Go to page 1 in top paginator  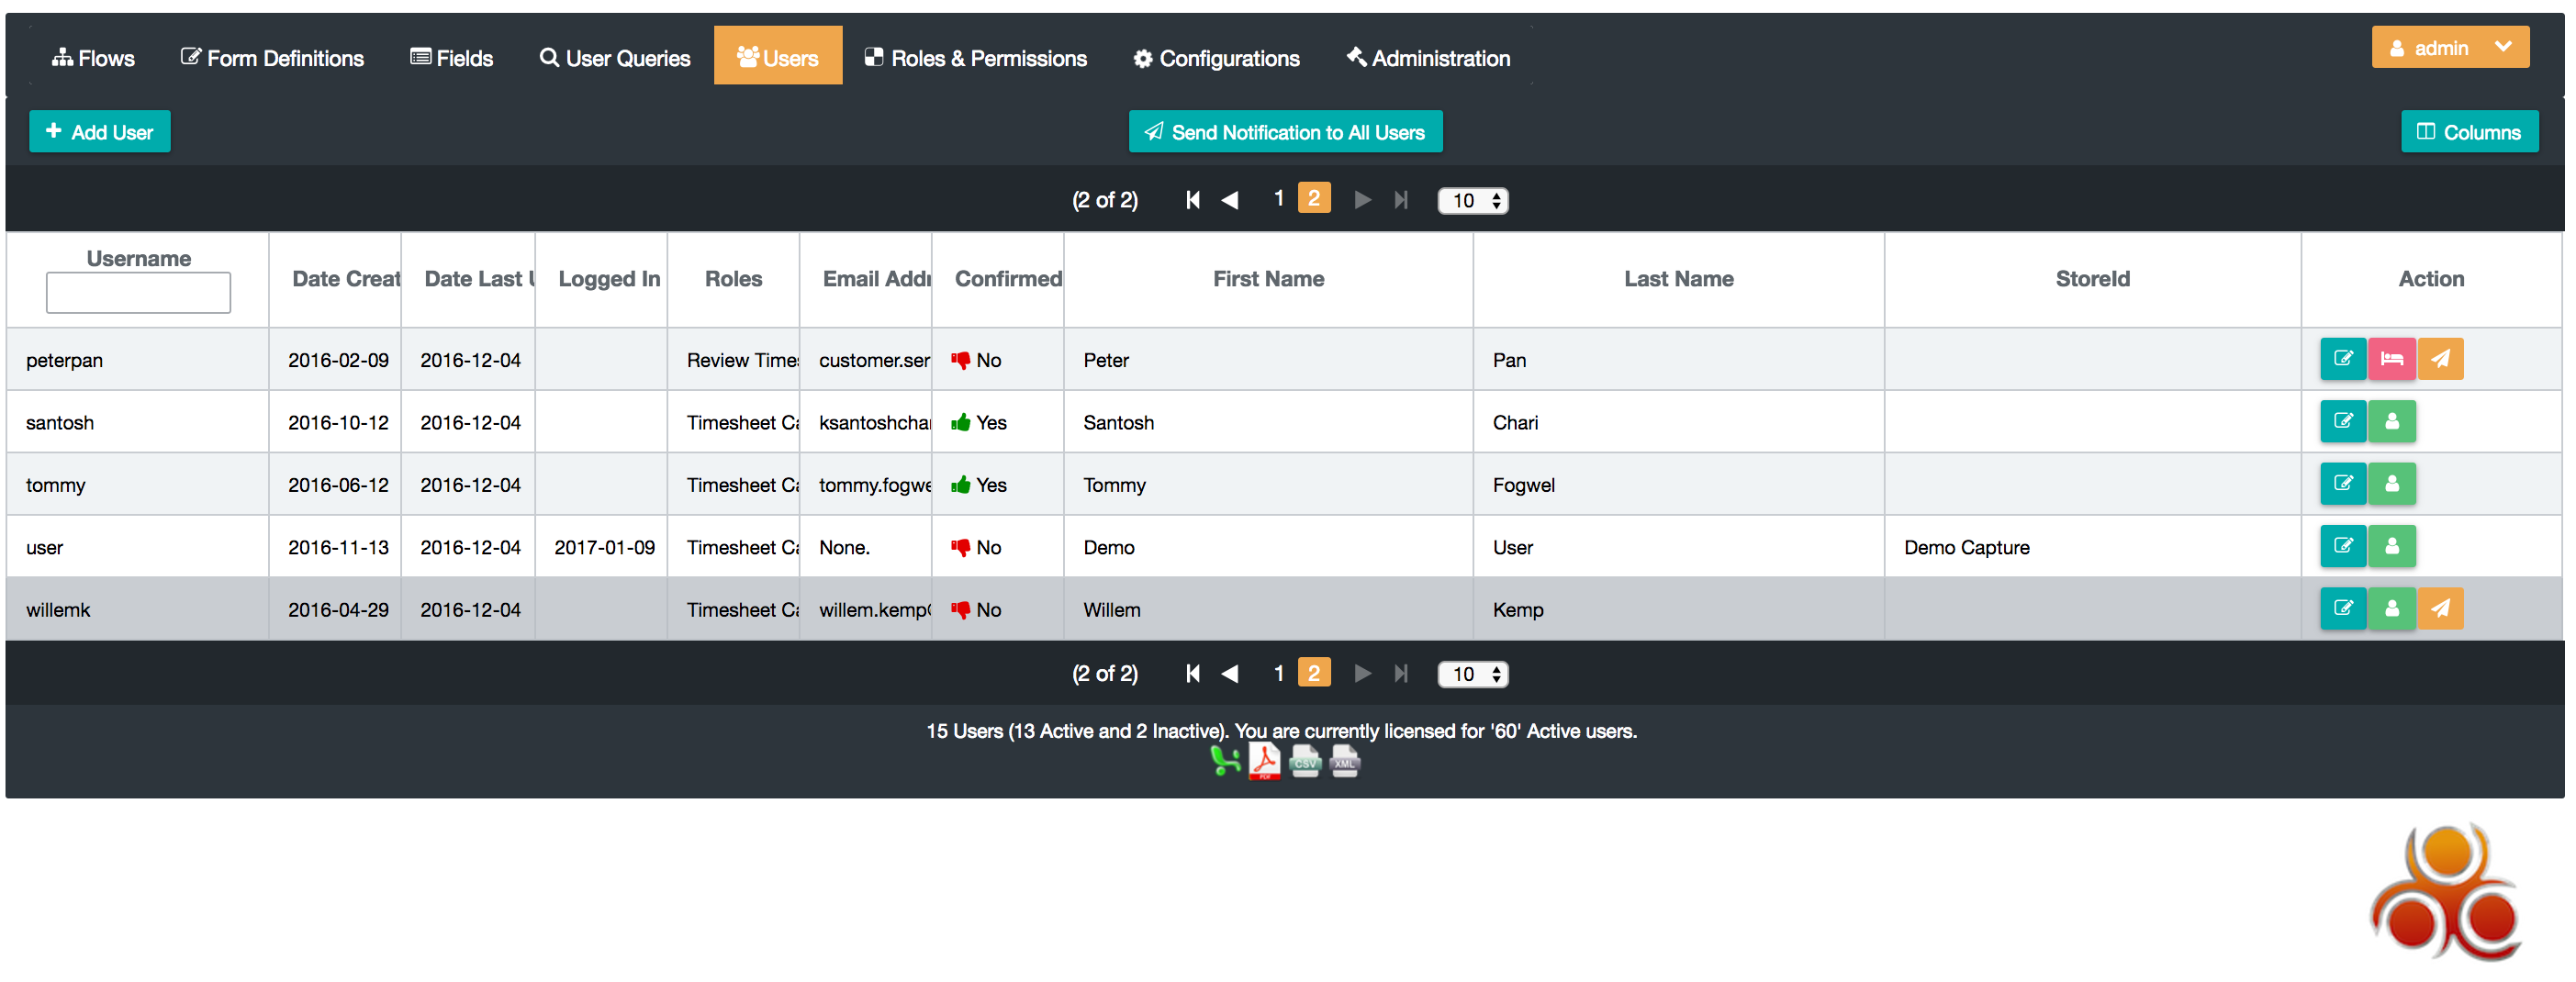point(1278,199)
